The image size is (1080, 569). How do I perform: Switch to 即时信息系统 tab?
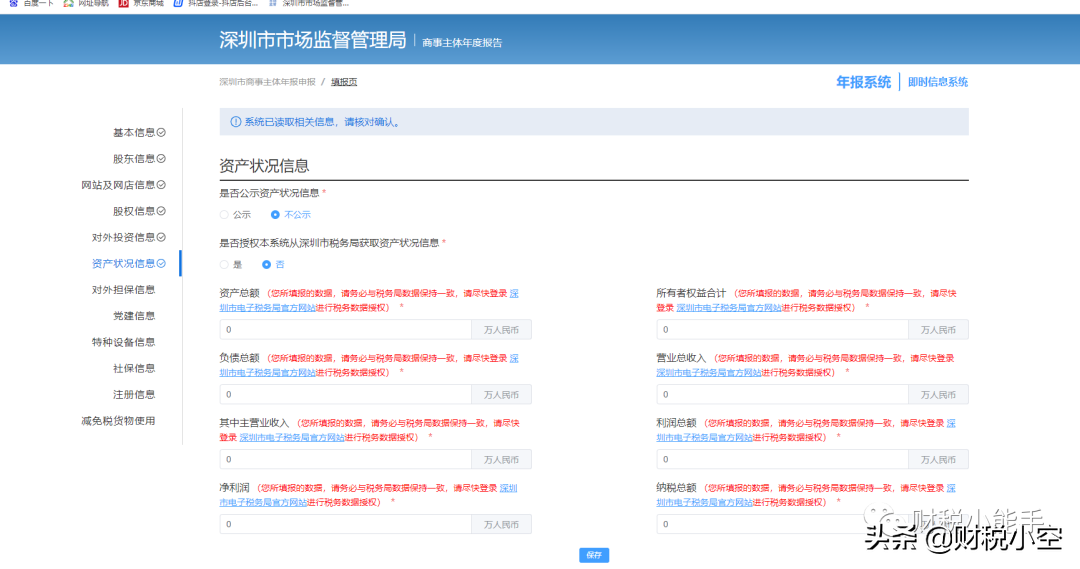(937, 82)
